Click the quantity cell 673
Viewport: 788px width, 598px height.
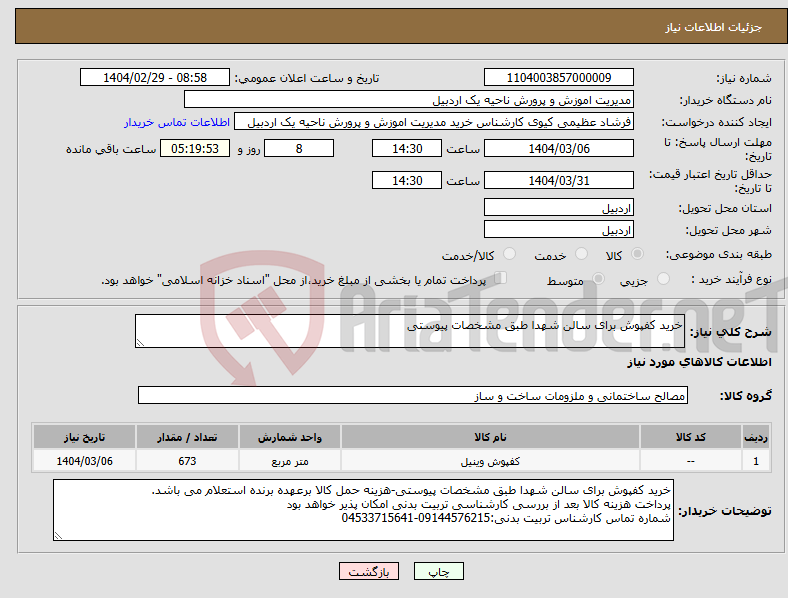(187, 460)
